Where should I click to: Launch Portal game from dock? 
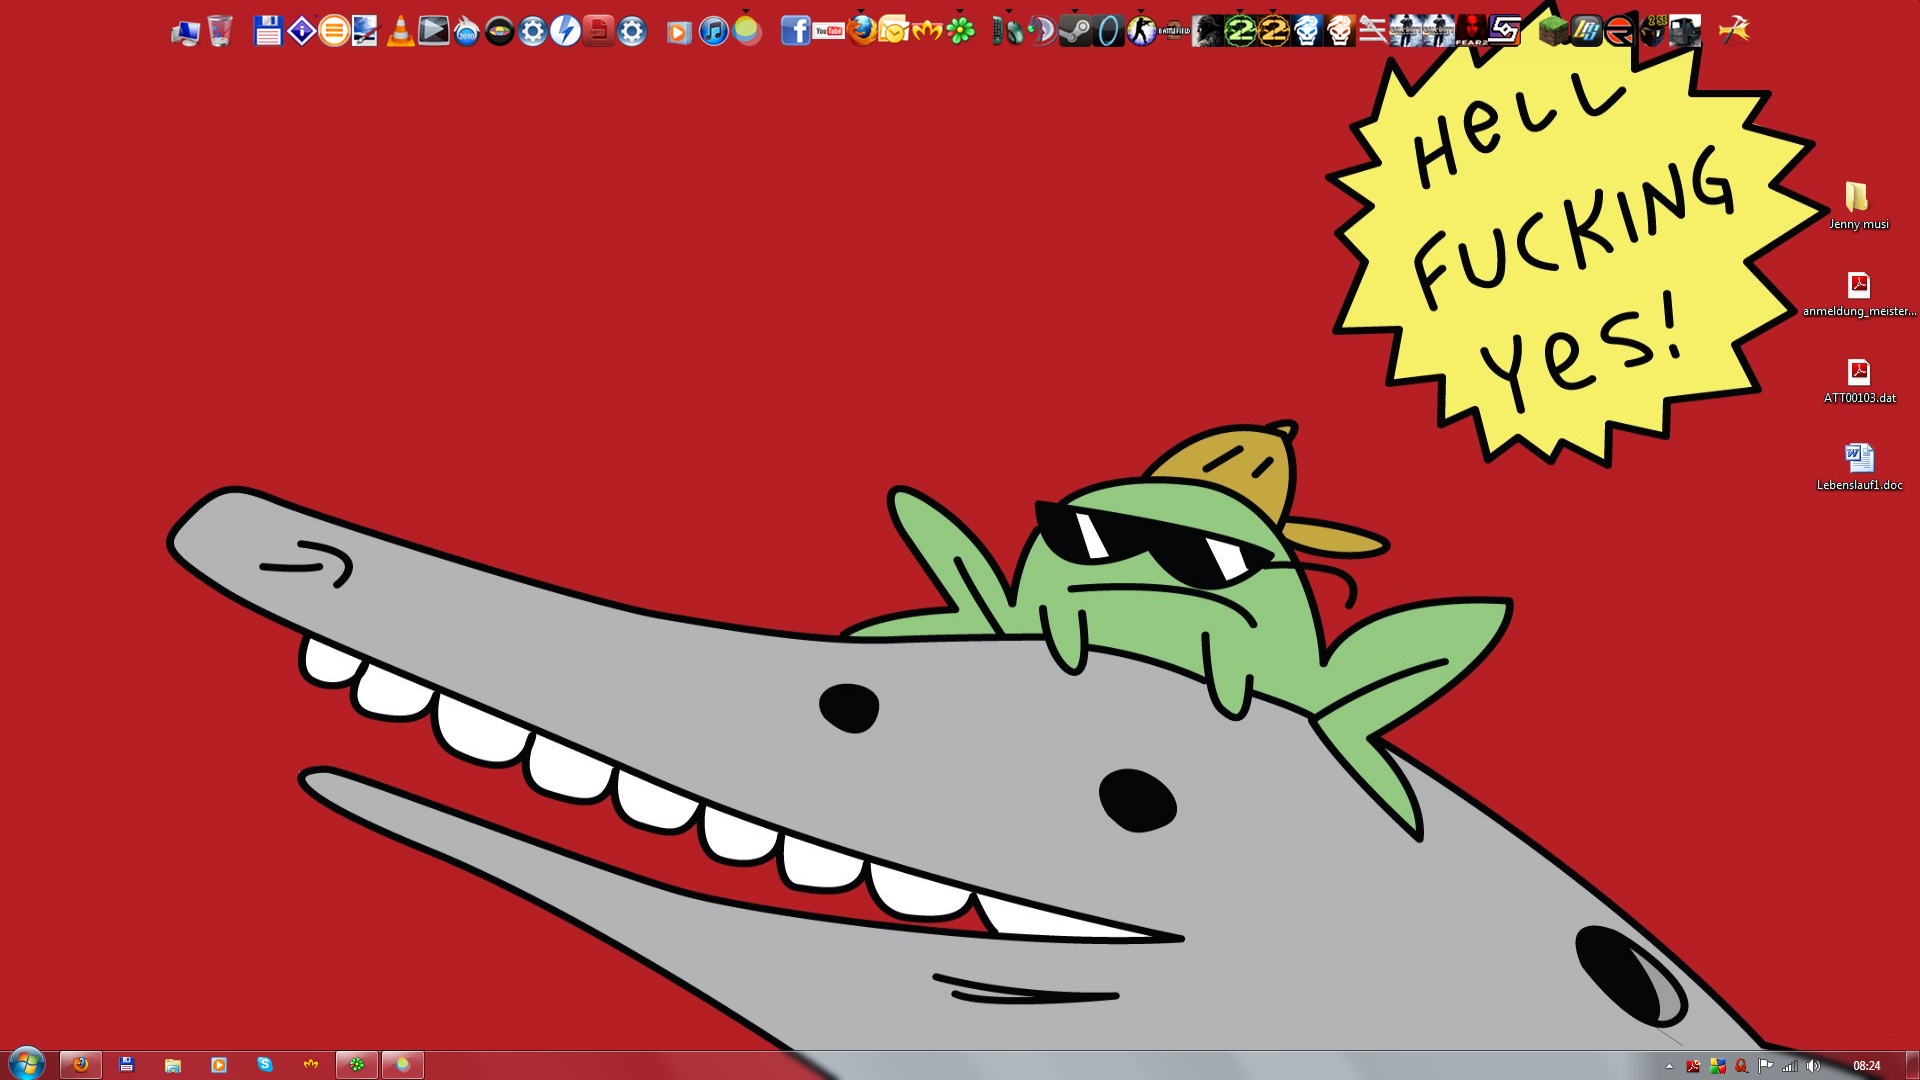(1108, 31)
